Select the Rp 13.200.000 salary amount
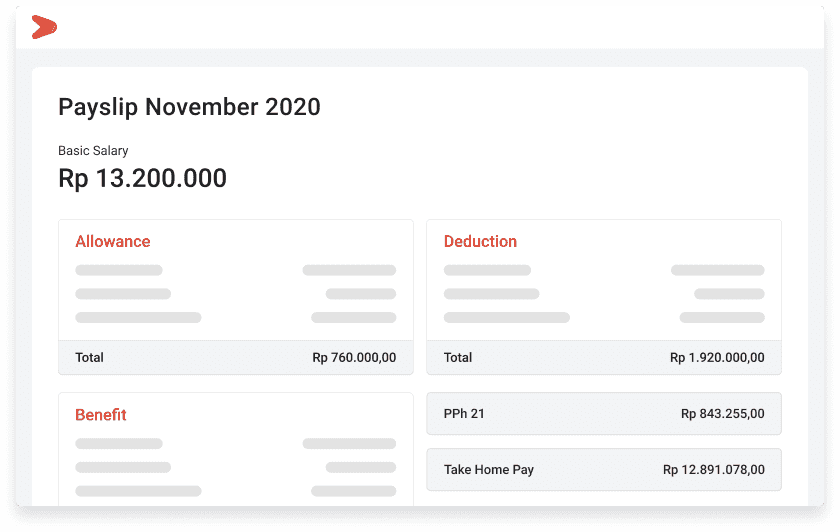Image resolution: width=840 pixels, height=532 pixels. 142,179
